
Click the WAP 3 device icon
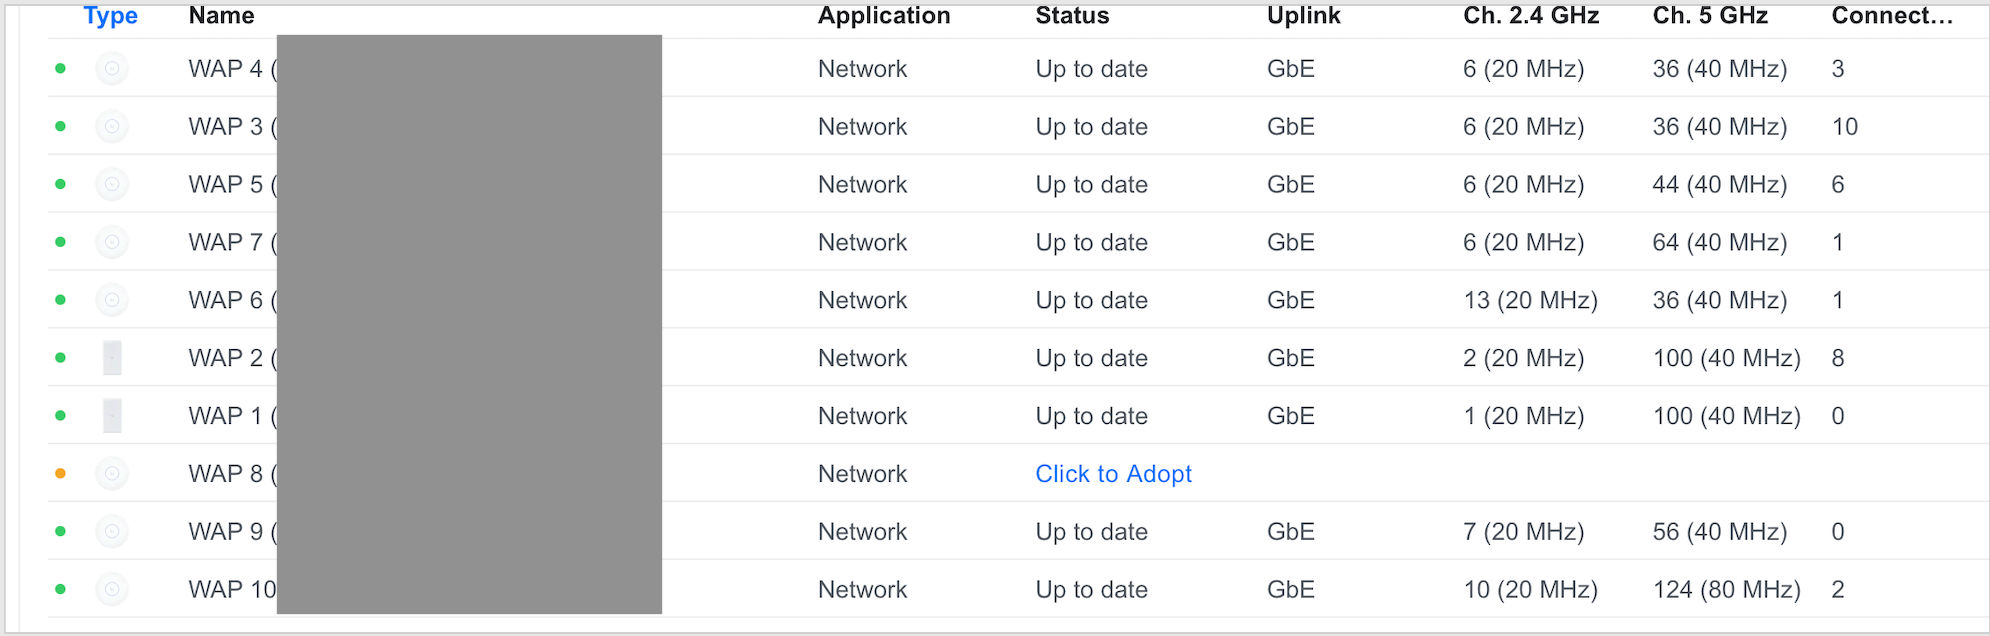tap(112, 127)
